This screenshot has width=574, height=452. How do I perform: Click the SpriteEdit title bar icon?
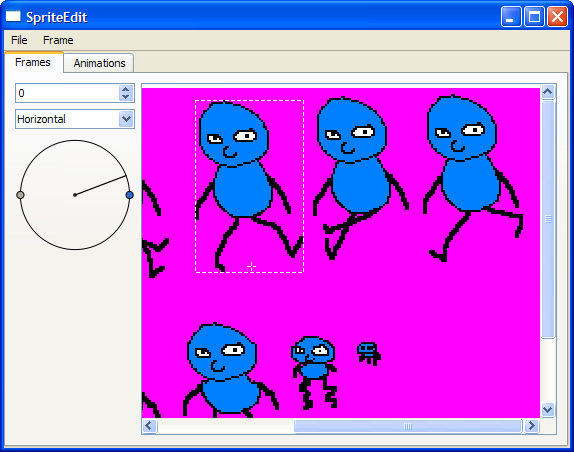point(13,16)
